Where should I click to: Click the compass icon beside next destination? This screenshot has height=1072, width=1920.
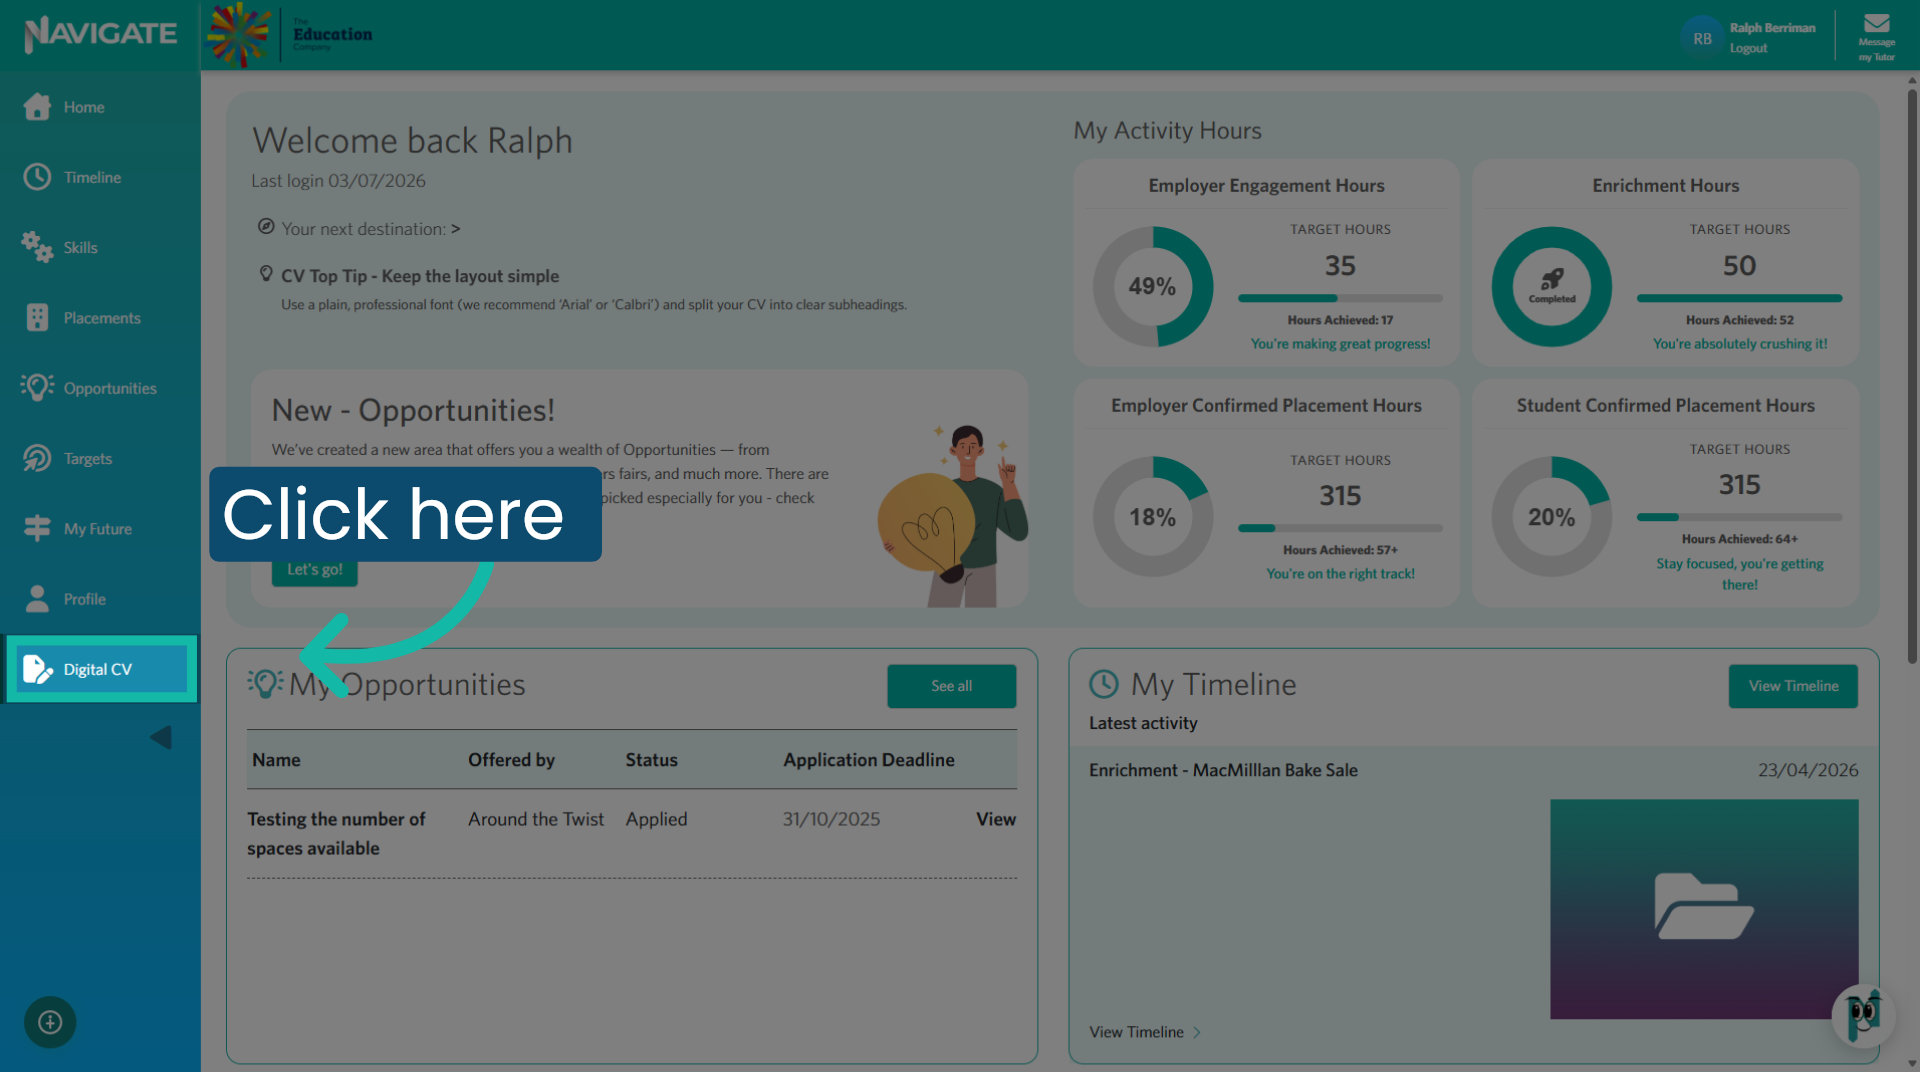coord(266,227)
